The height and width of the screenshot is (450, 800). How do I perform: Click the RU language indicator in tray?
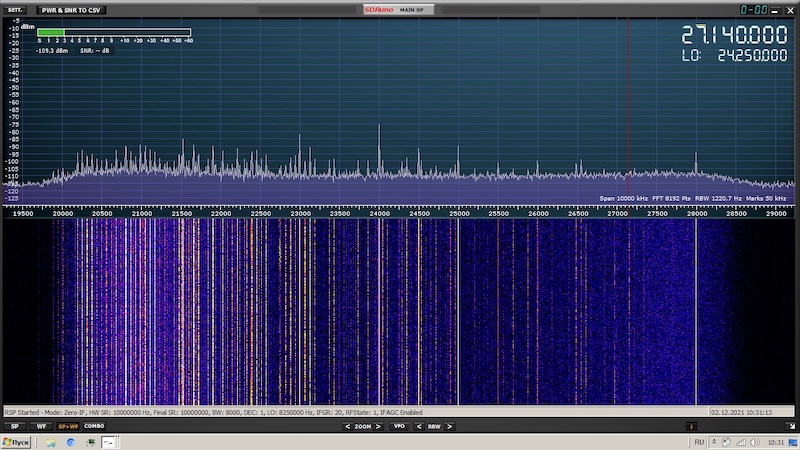(700, 441)
